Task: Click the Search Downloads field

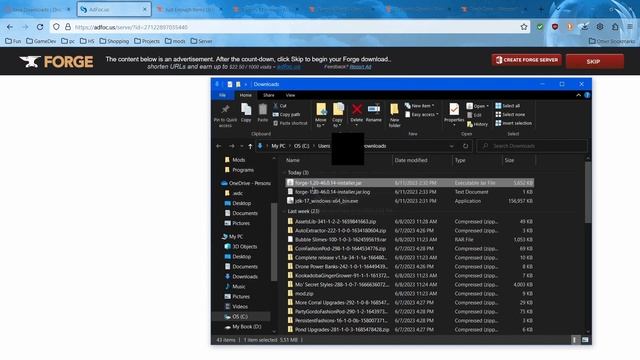Action: coord(532,146)
